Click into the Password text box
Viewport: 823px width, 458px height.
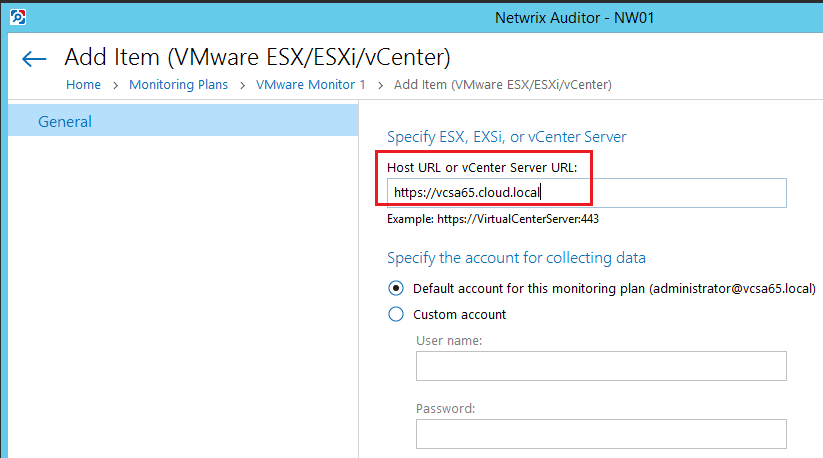(x=600, y=434)
